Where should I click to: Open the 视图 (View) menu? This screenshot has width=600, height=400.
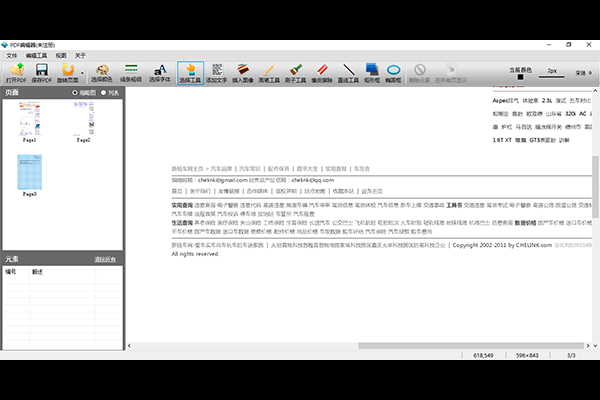click(x=61, y=56)
